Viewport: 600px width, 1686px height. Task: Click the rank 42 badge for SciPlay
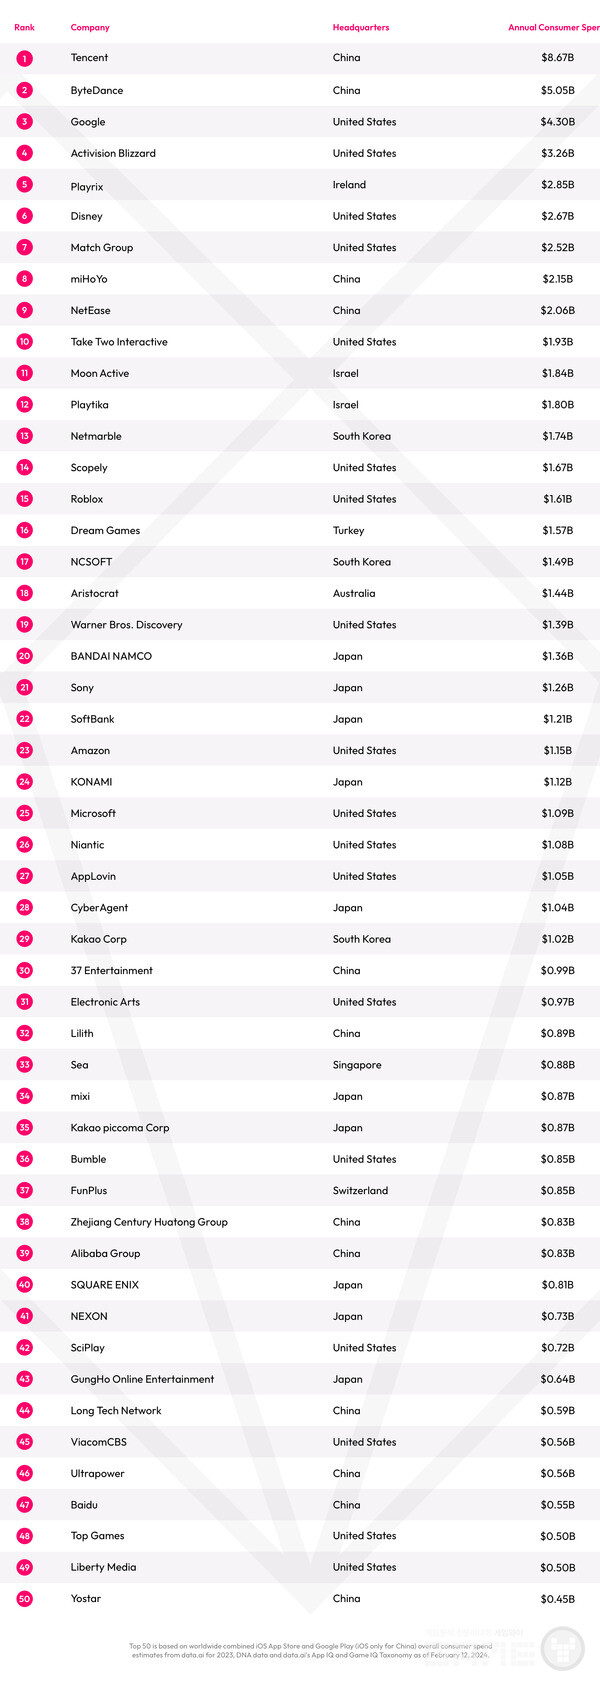[24, 1348]
